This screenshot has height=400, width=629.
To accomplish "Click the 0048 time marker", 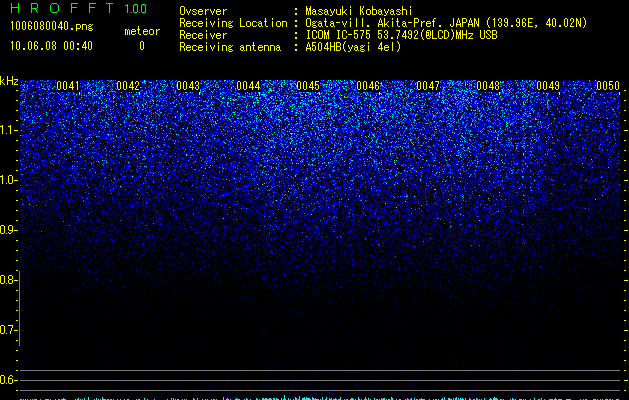I will (488, 86).
